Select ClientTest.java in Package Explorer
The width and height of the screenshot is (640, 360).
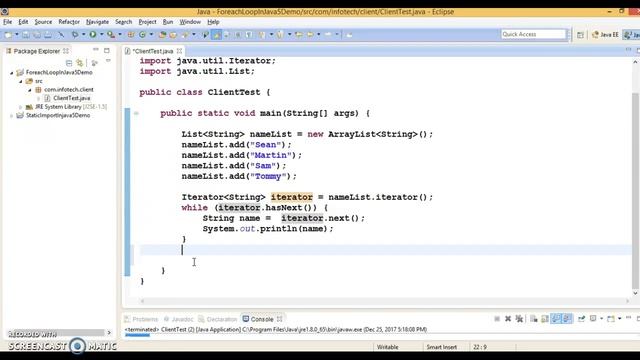coord(72,98)
